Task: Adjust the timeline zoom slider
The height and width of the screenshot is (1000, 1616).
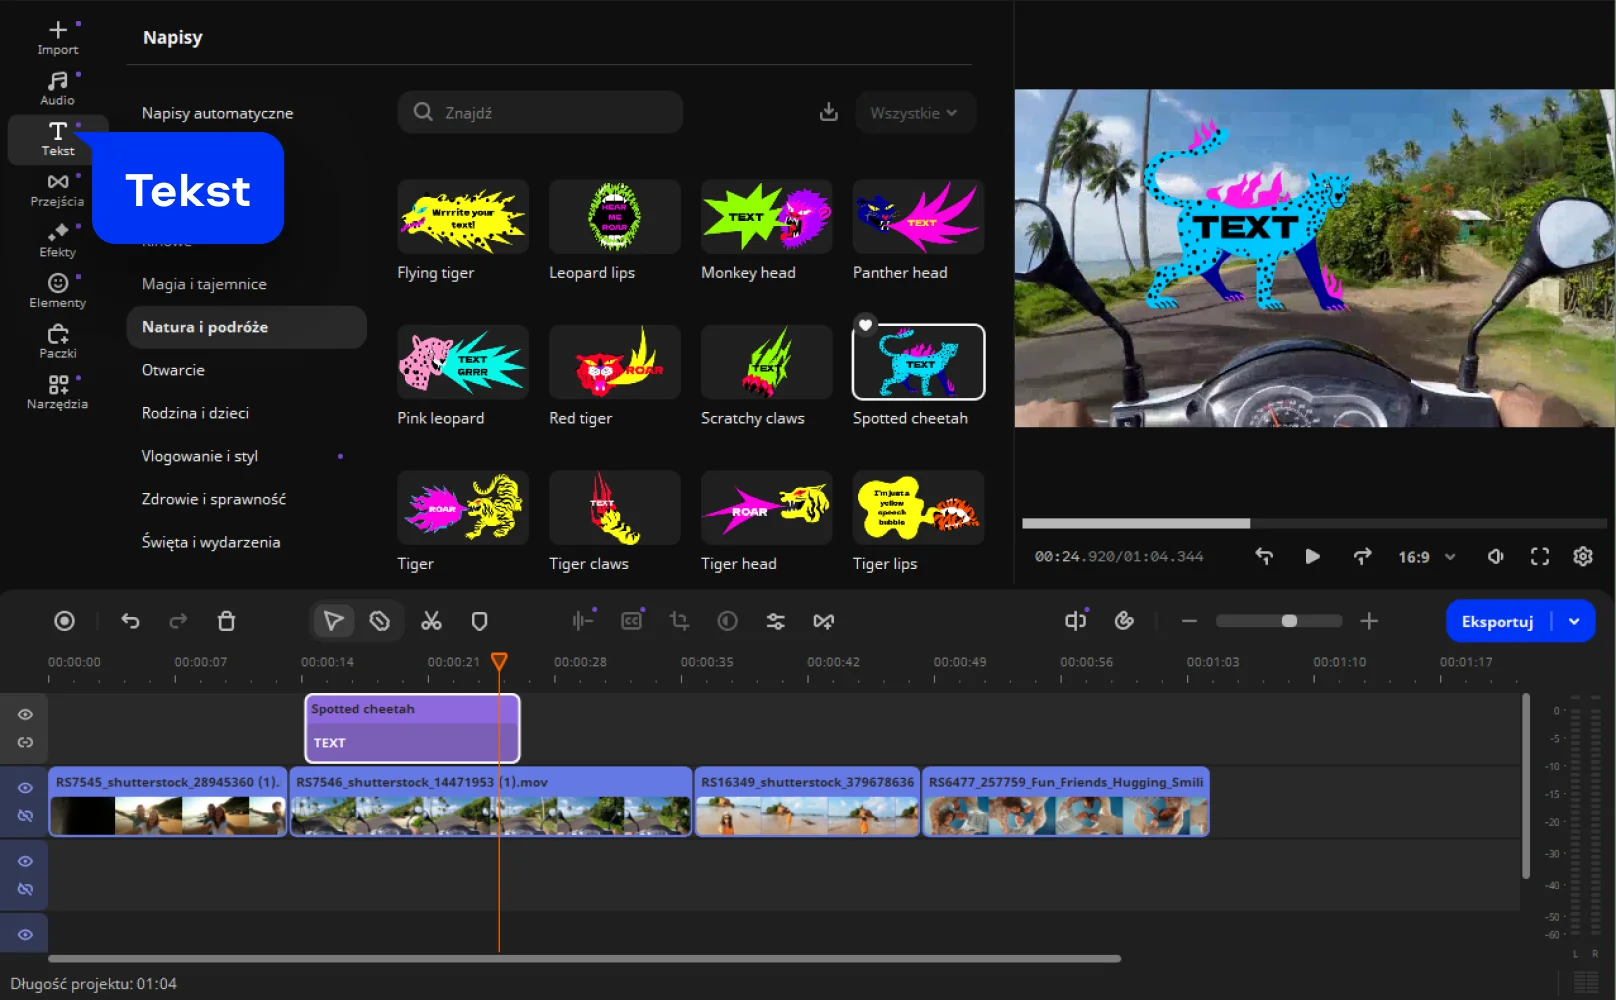Action: (x=1289, y=621)
